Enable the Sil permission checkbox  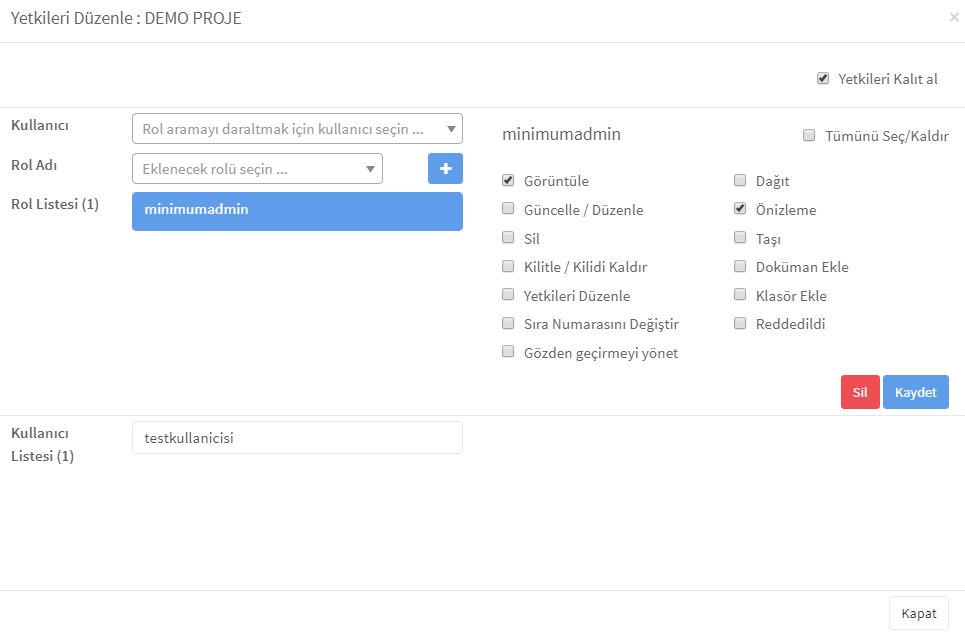click(508, 238)
